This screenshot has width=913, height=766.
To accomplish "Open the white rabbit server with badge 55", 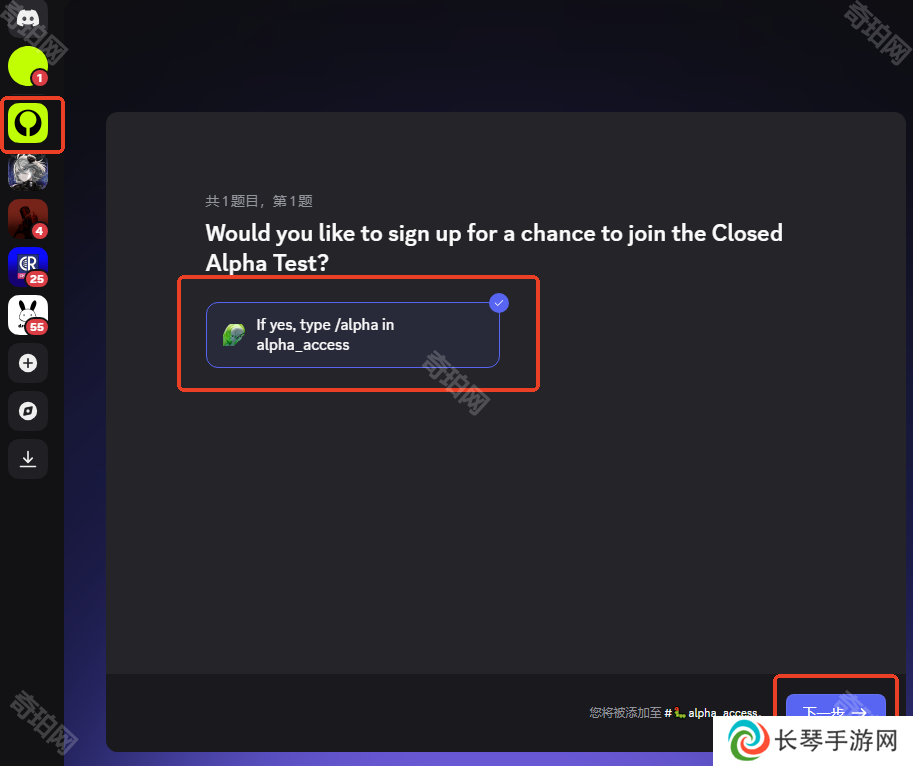I will [x=27, y=315].
